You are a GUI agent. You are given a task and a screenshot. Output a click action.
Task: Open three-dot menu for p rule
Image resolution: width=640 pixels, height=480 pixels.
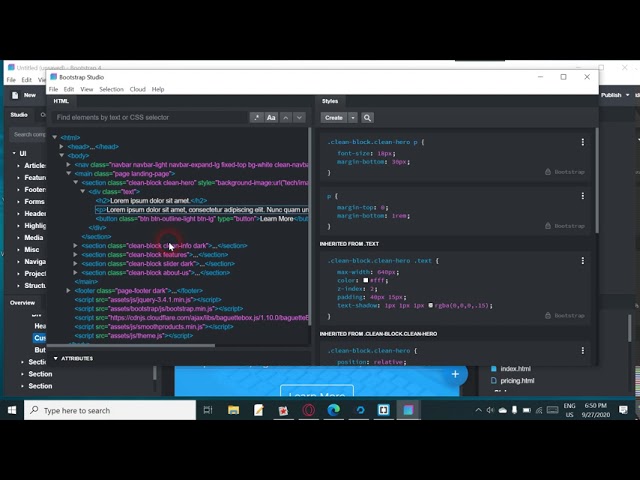pyautogui.click(x=582, y=196)
